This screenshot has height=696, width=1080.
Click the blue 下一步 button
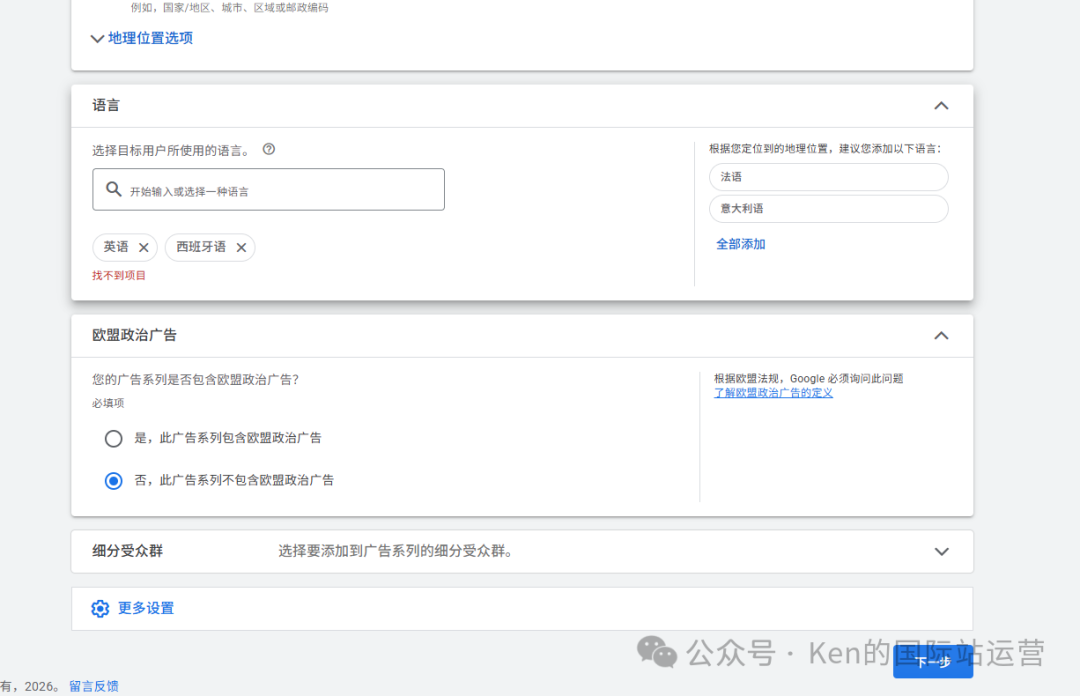(x=933, y=662)
